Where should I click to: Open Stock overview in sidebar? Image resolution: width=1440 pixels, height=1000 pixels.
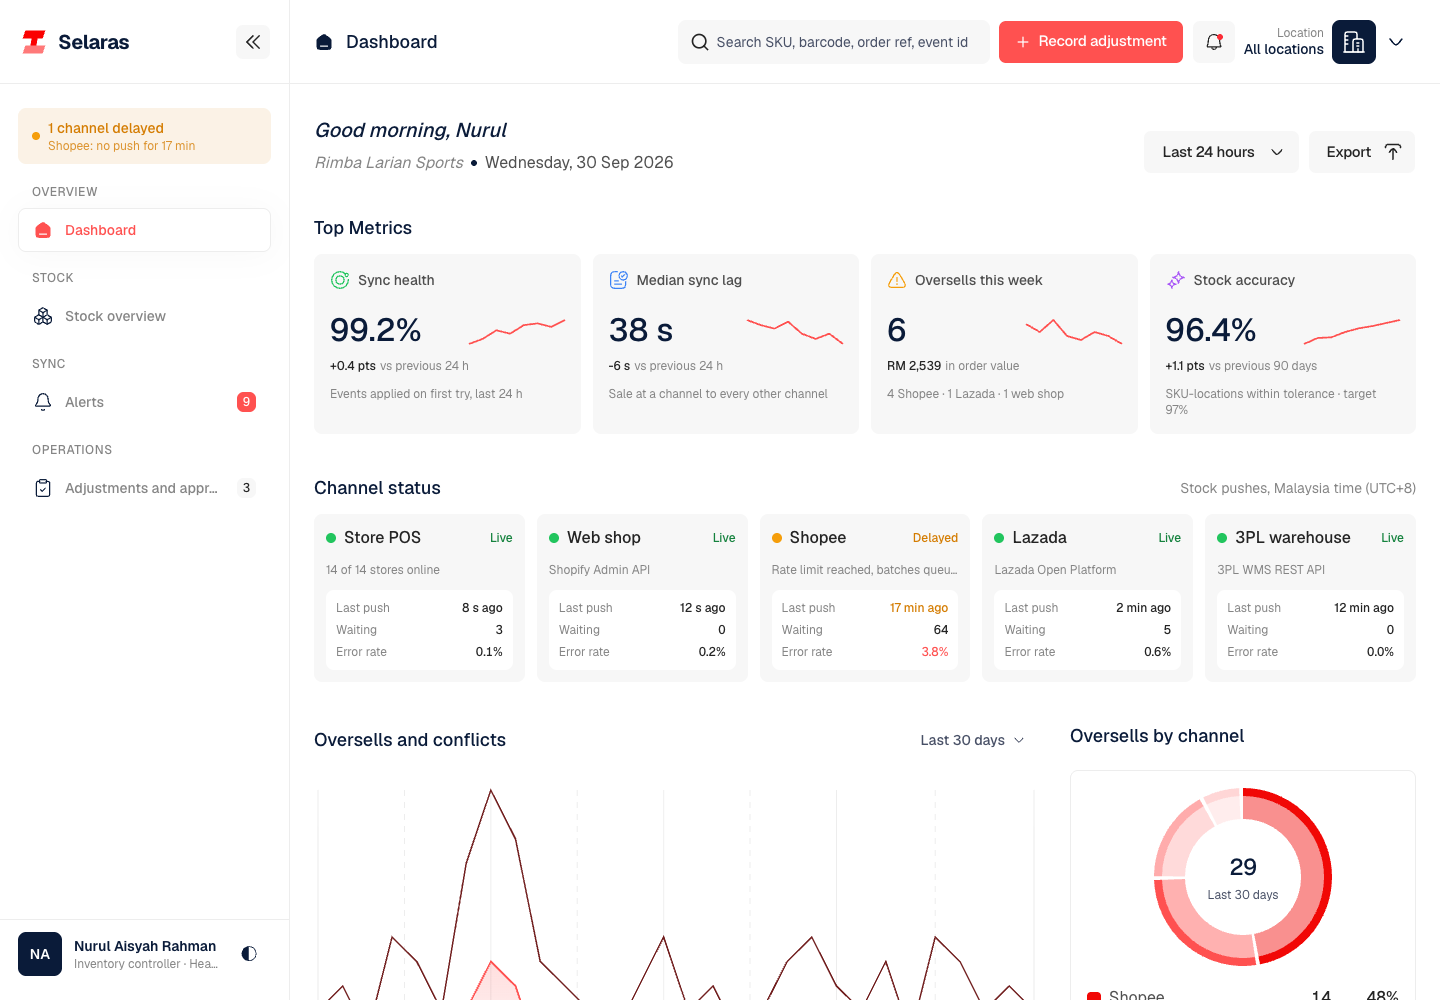144,316
